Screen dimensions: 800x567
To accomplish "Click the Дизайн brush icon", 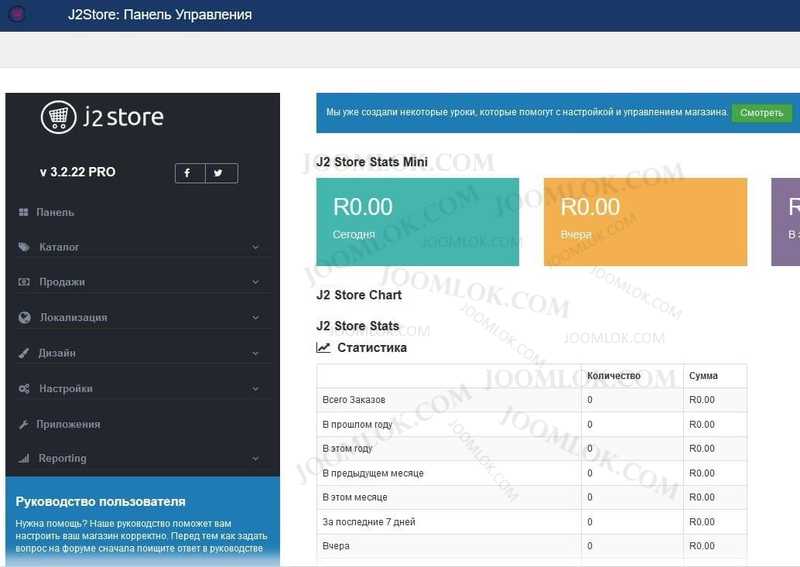I will 23,353.
